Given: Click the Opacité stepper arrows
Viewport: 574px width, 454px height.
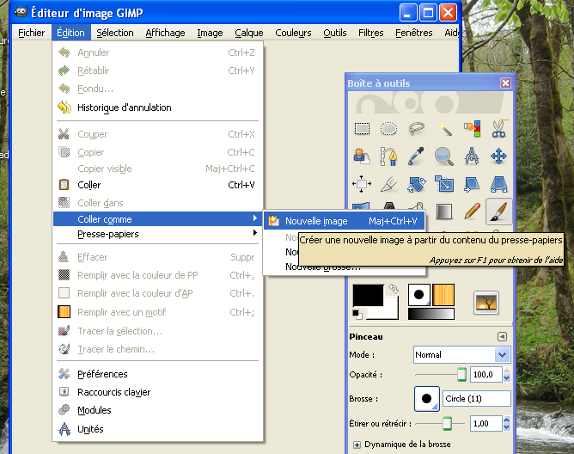Looking at the screenshot, I should [x=507, y=375].
